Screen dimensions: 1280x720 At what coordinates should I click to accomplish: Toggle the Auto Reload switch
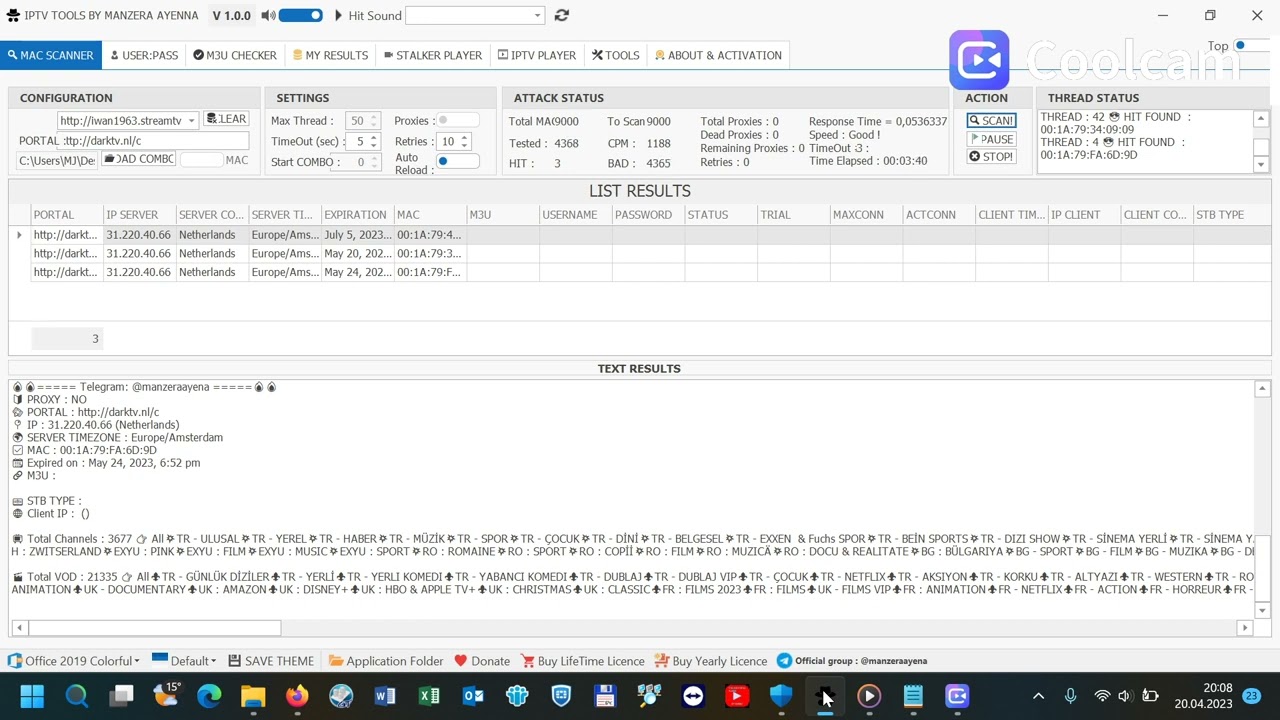coord(457,161)
